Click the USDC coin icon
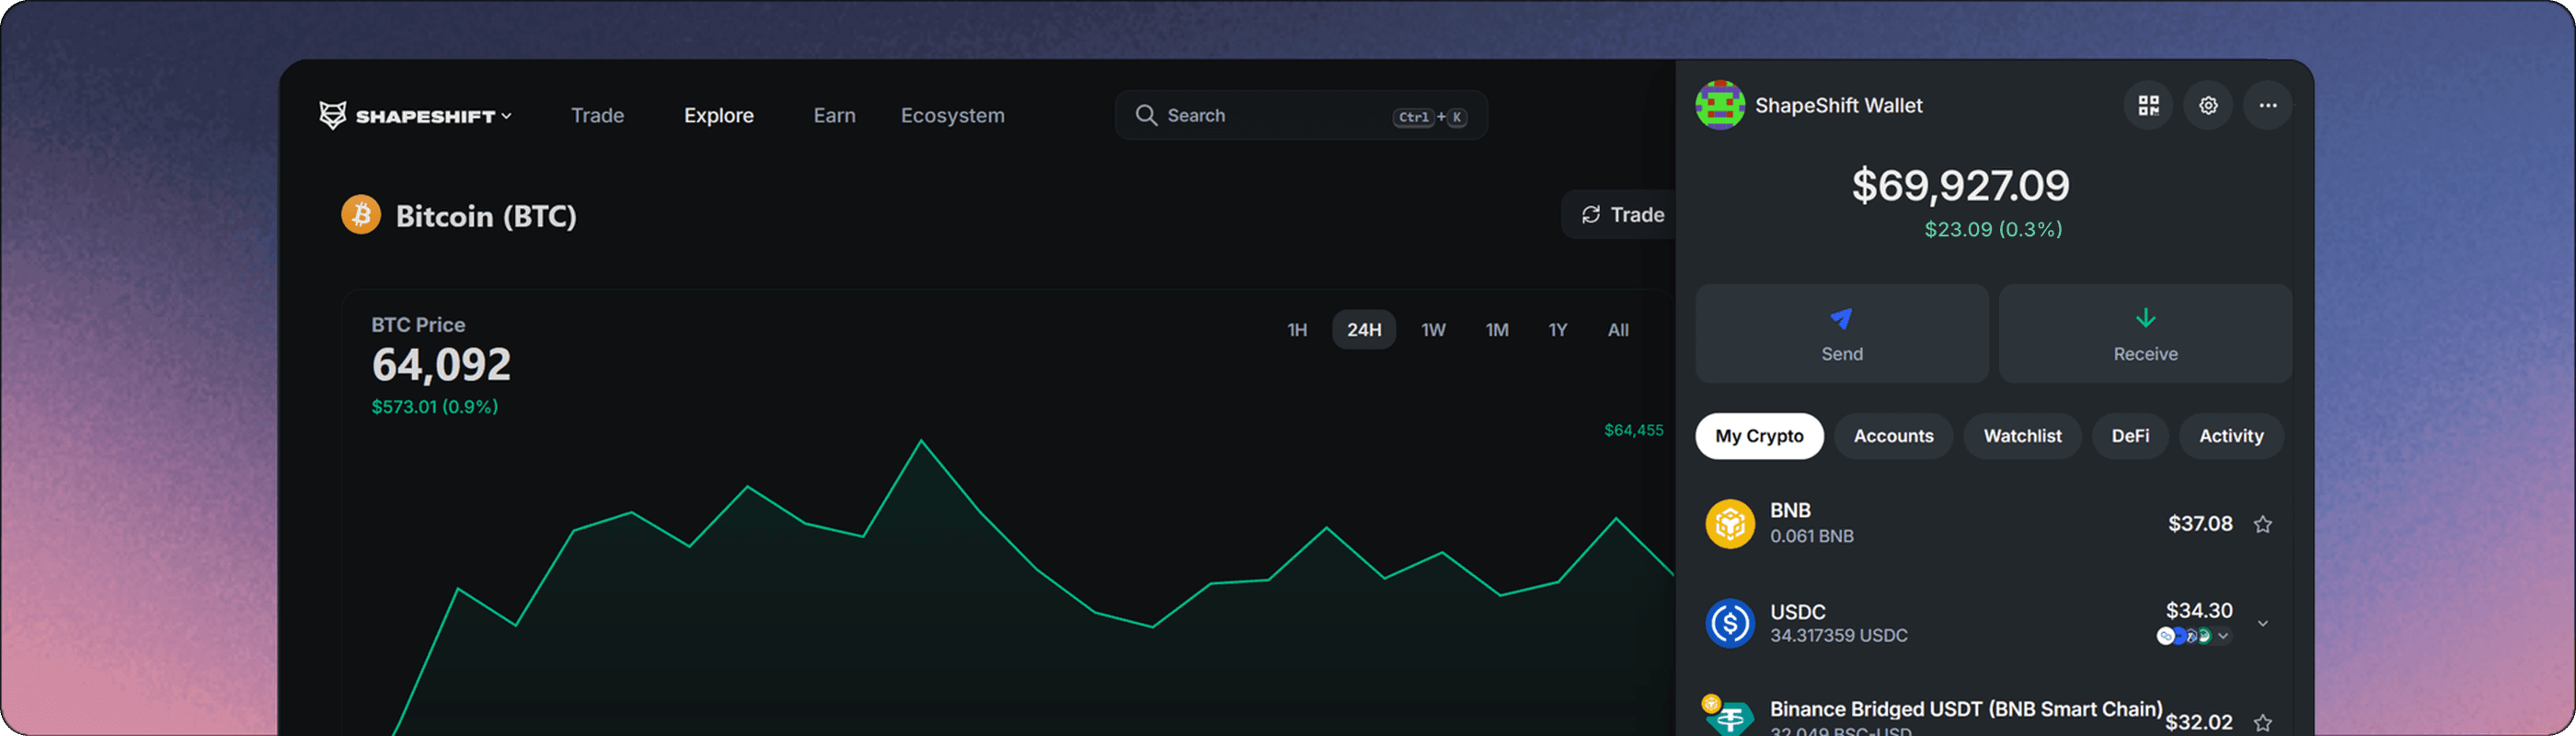The width and height of the screenshot is (2576, 736). tap(1729, 623)
